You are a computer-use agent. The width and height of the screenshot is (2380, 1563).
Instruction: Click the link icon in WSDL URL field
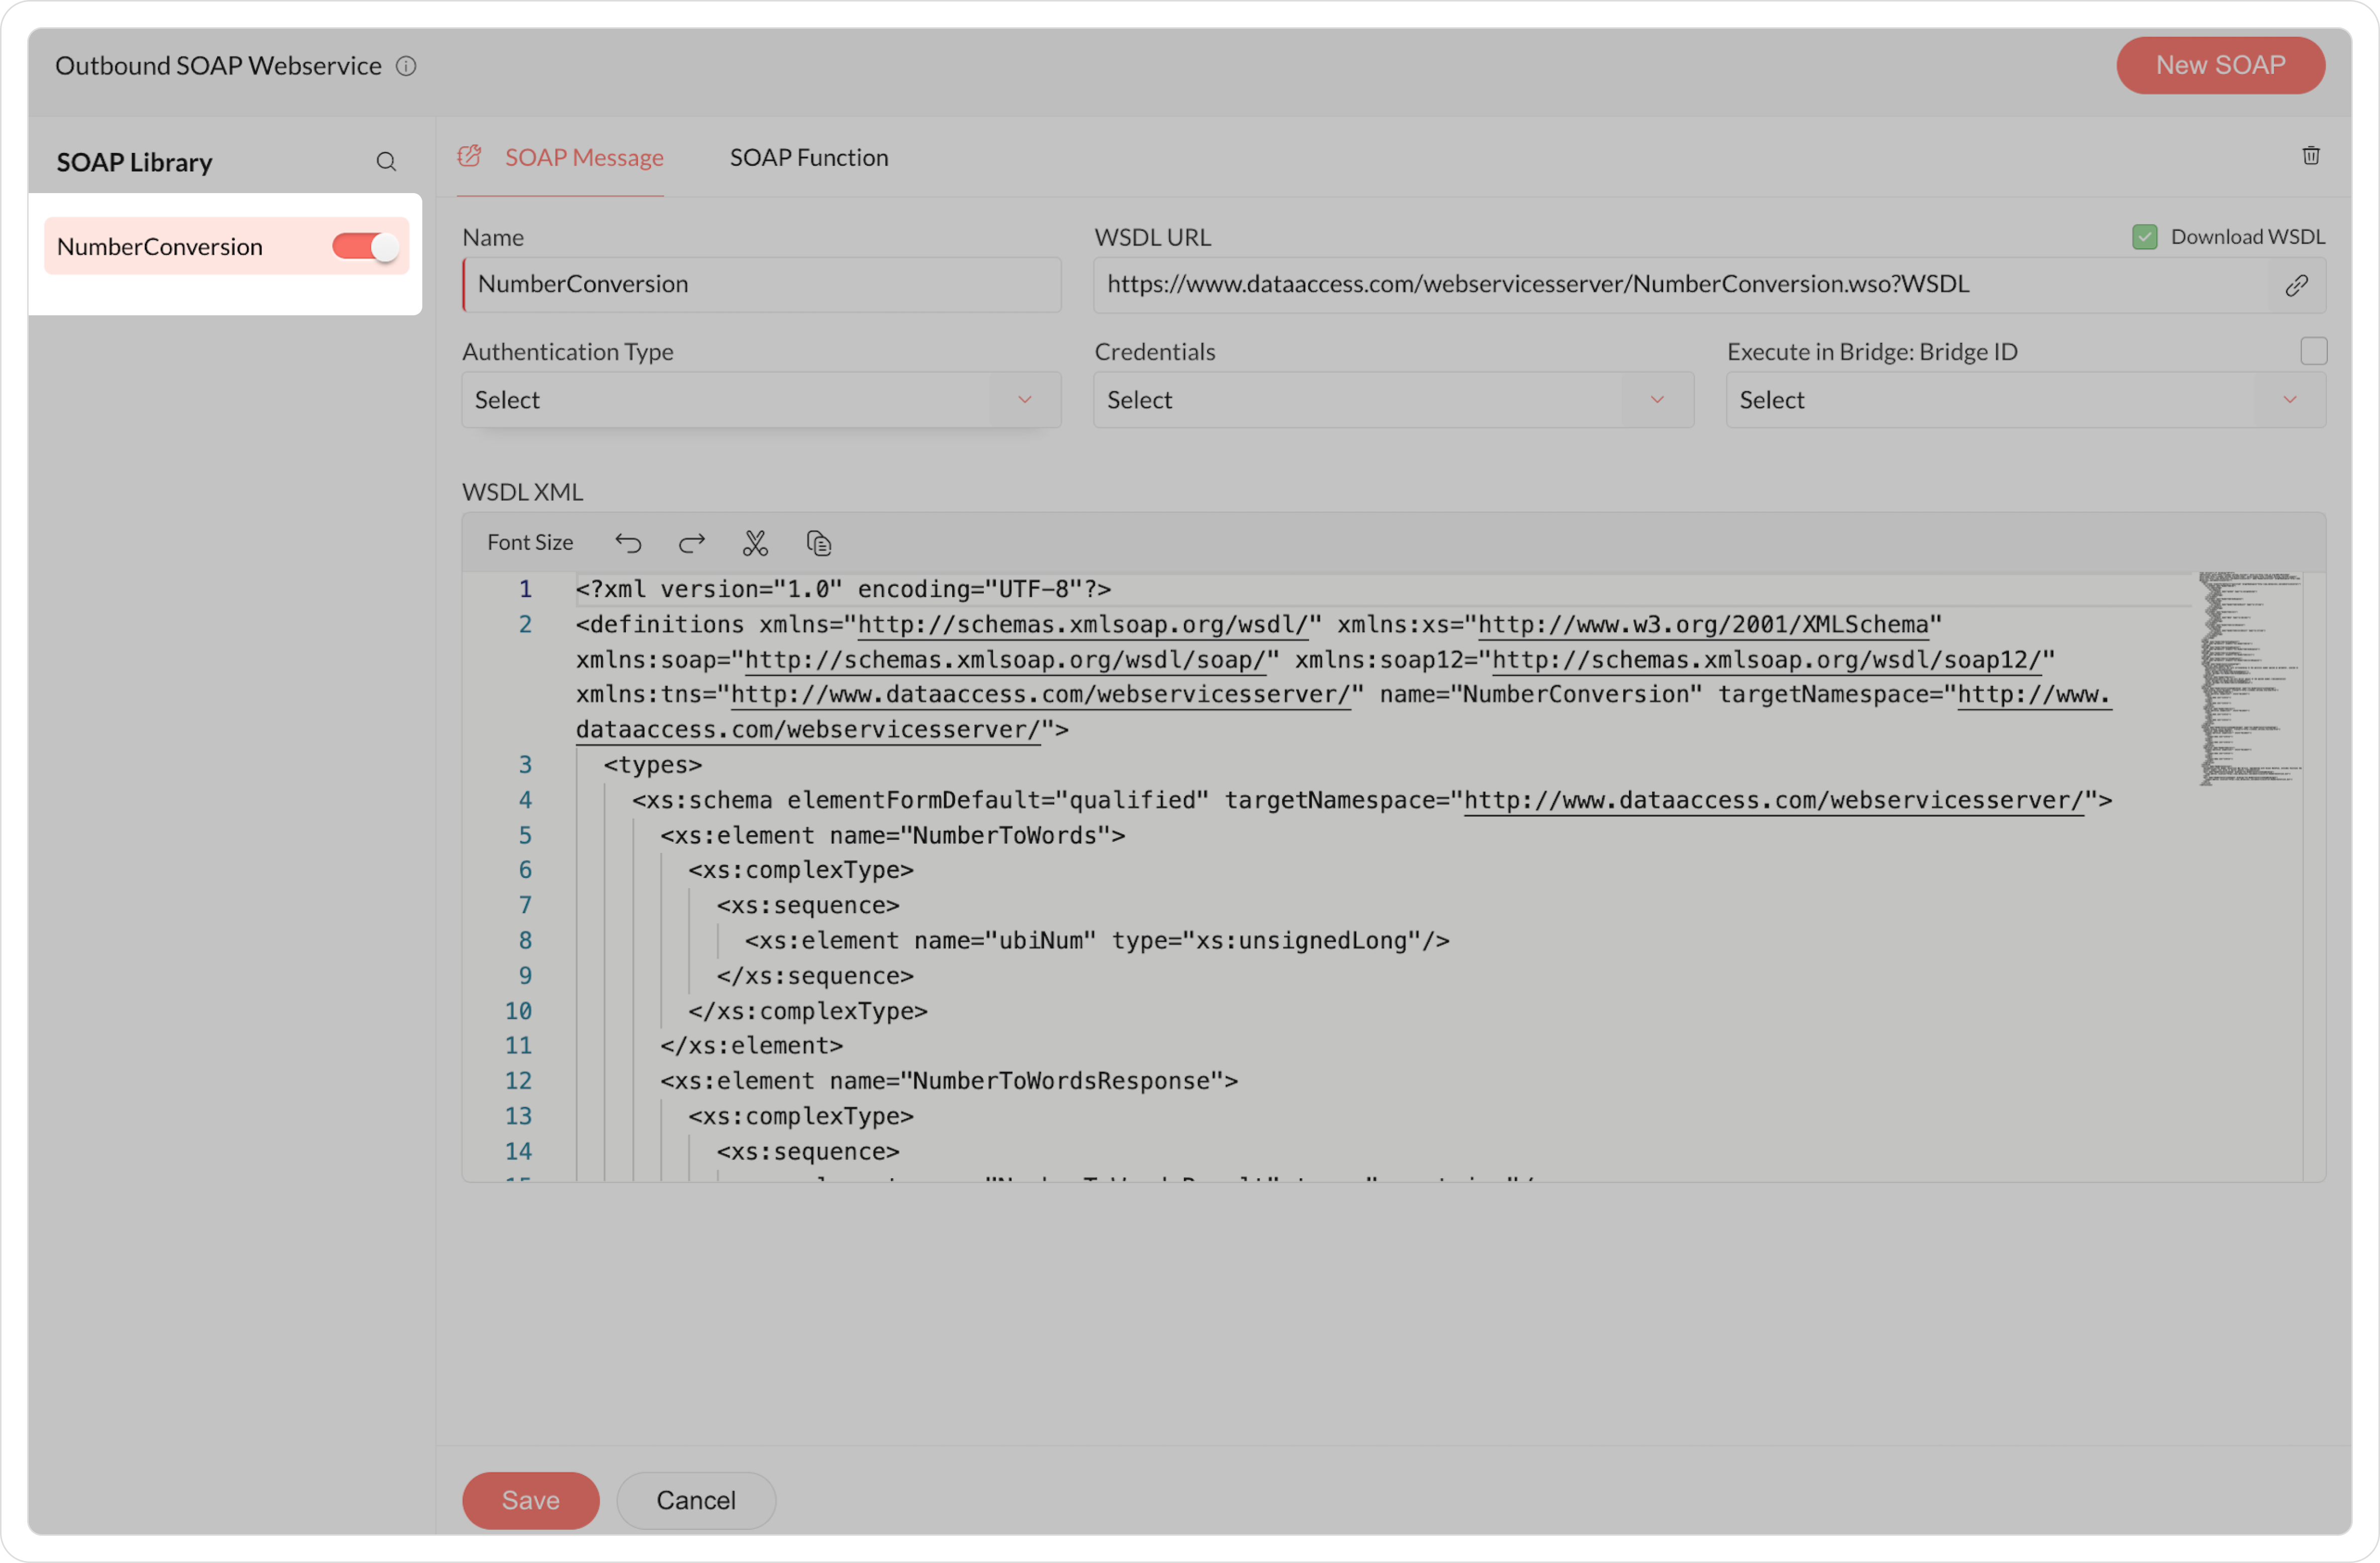point(2296,285)
